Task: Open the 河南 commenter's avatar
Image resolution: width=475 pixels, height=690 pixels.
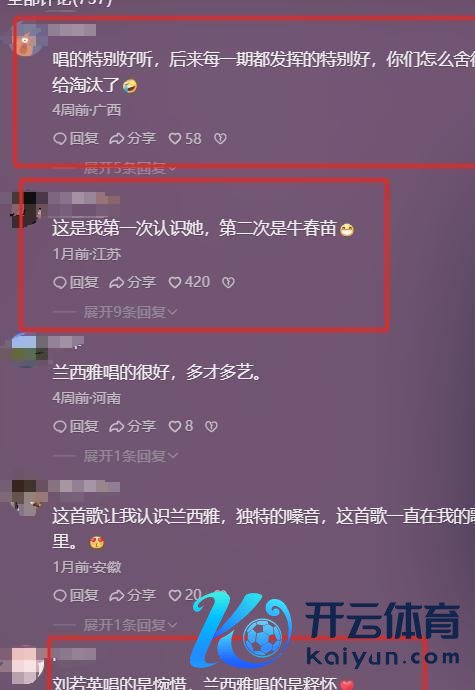Action: click(x=27, y=351)
